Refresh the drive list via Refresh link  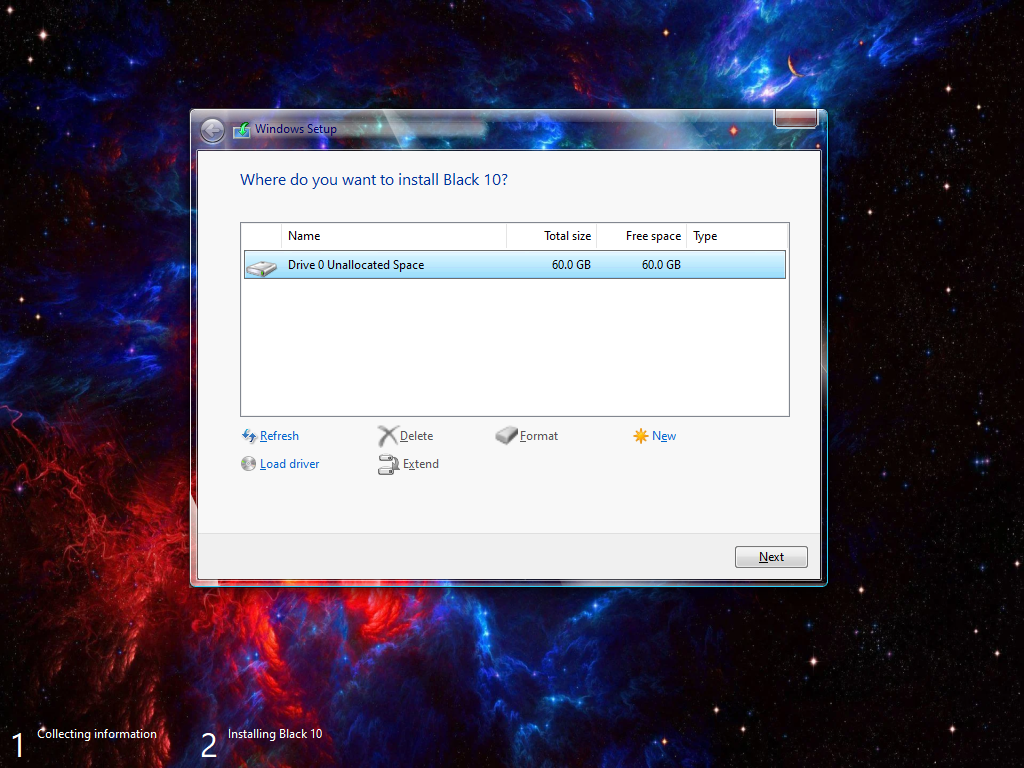tap(279, 436)
